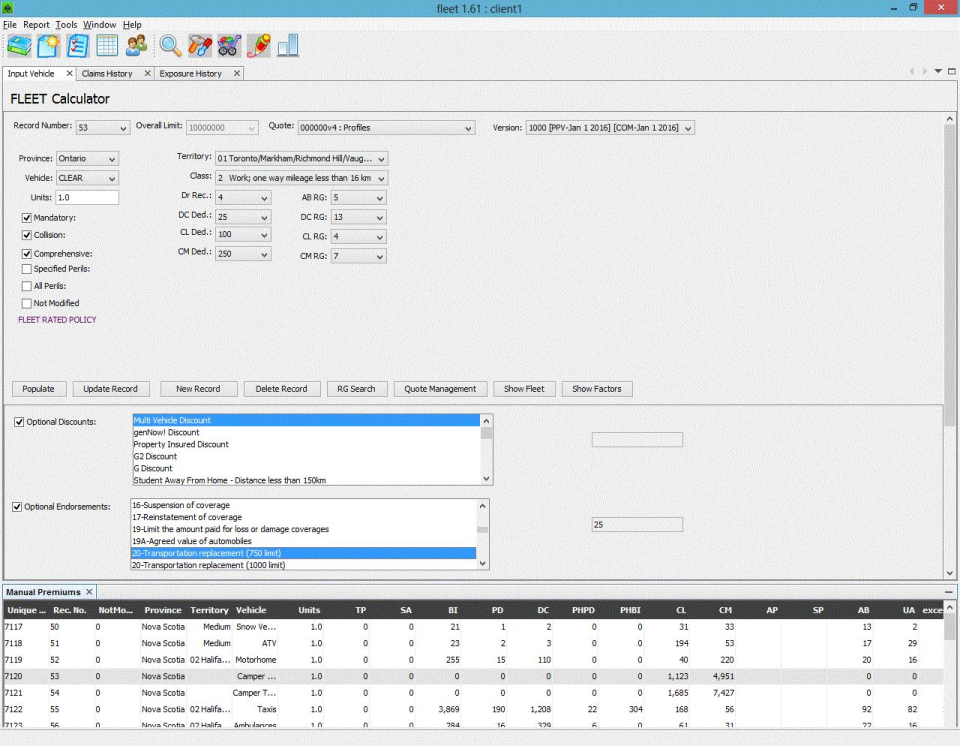Screen dimensions: 960x746
Task: Click the bar chart toolbar icon
Action: pos(288,46)
